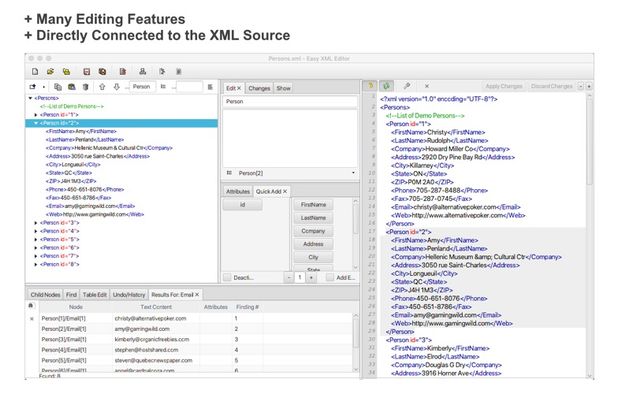Select the FirstName Amy tree node
This screenshot has width=618, height=394.
pyautogui.click(x=81, y=131)
